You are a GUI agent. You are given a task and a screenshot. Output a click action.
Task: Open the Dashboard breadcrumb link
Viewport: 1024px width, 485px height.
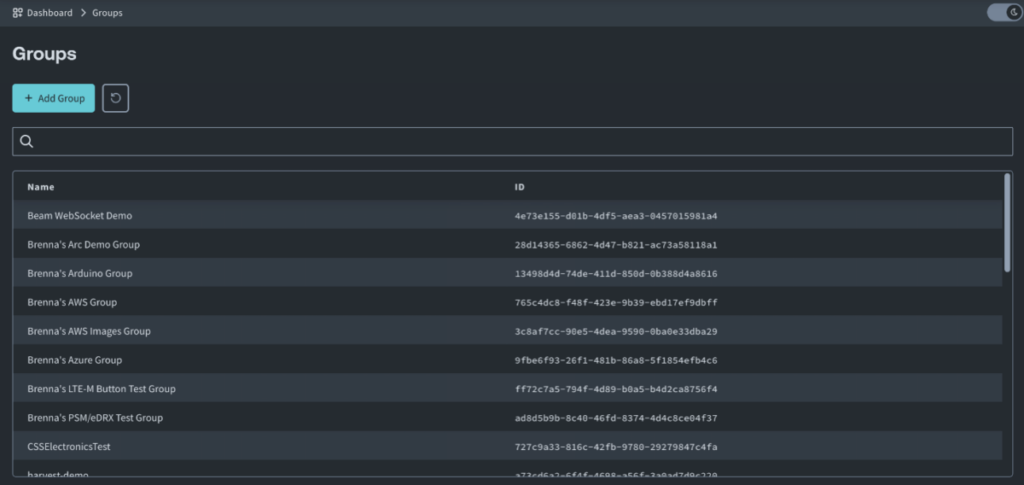coord(49,13)
